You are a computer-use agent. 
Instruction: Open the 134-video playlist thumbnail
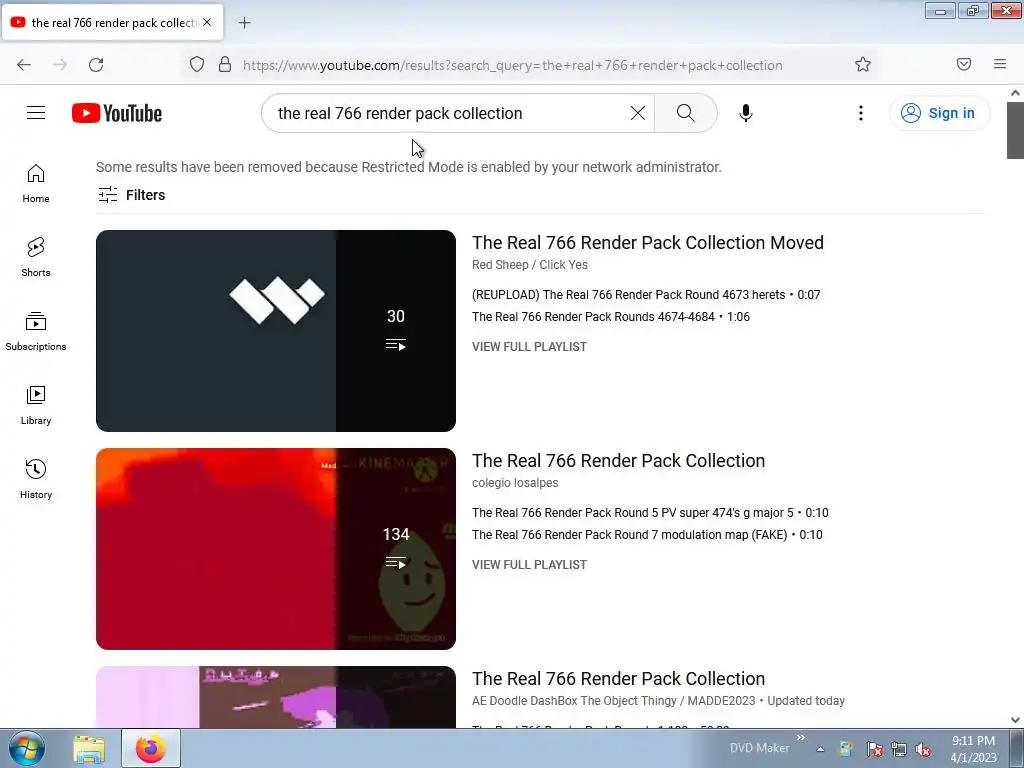point(276,549)
